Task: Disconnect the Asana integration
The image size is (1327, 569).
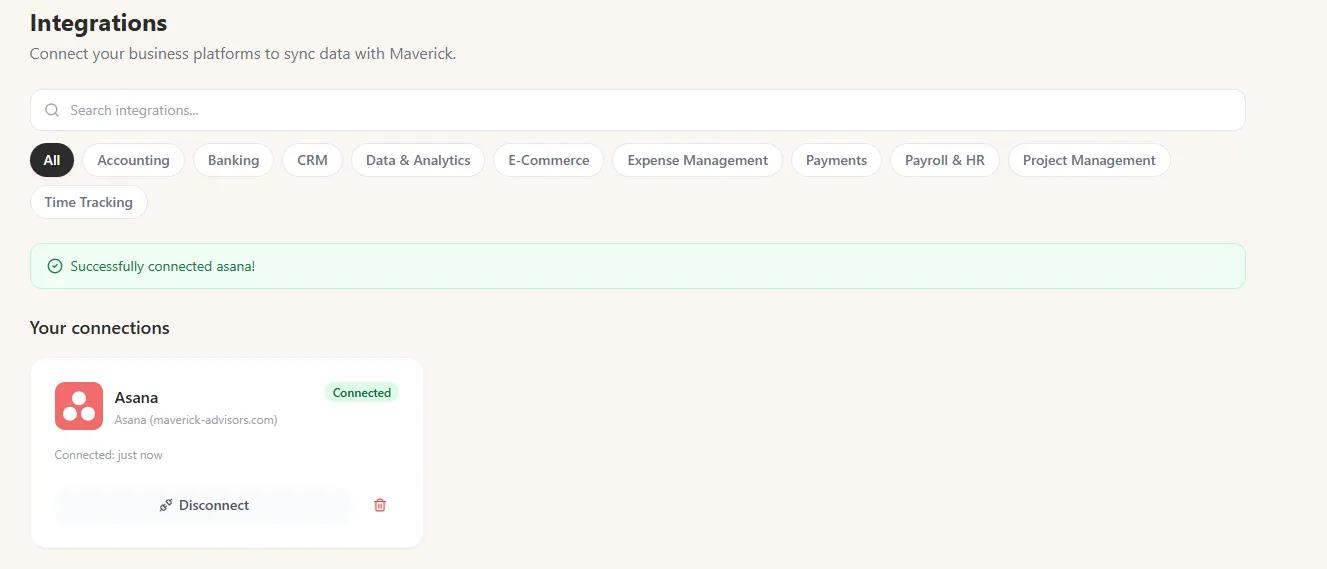Action: (204, 505)
